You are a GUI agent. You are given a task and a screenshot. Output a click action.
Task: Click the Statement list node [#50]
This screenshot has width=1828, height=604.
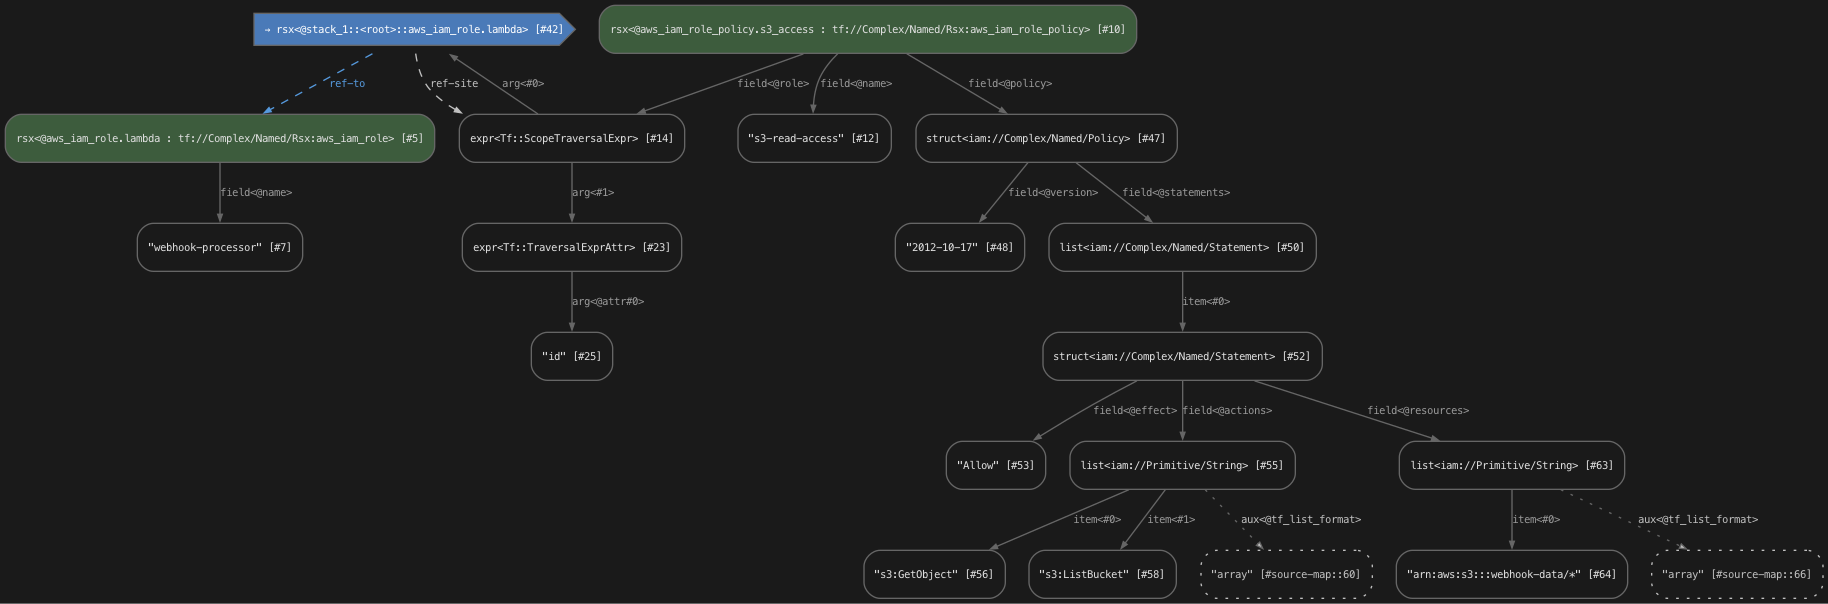coord(1182,247)
